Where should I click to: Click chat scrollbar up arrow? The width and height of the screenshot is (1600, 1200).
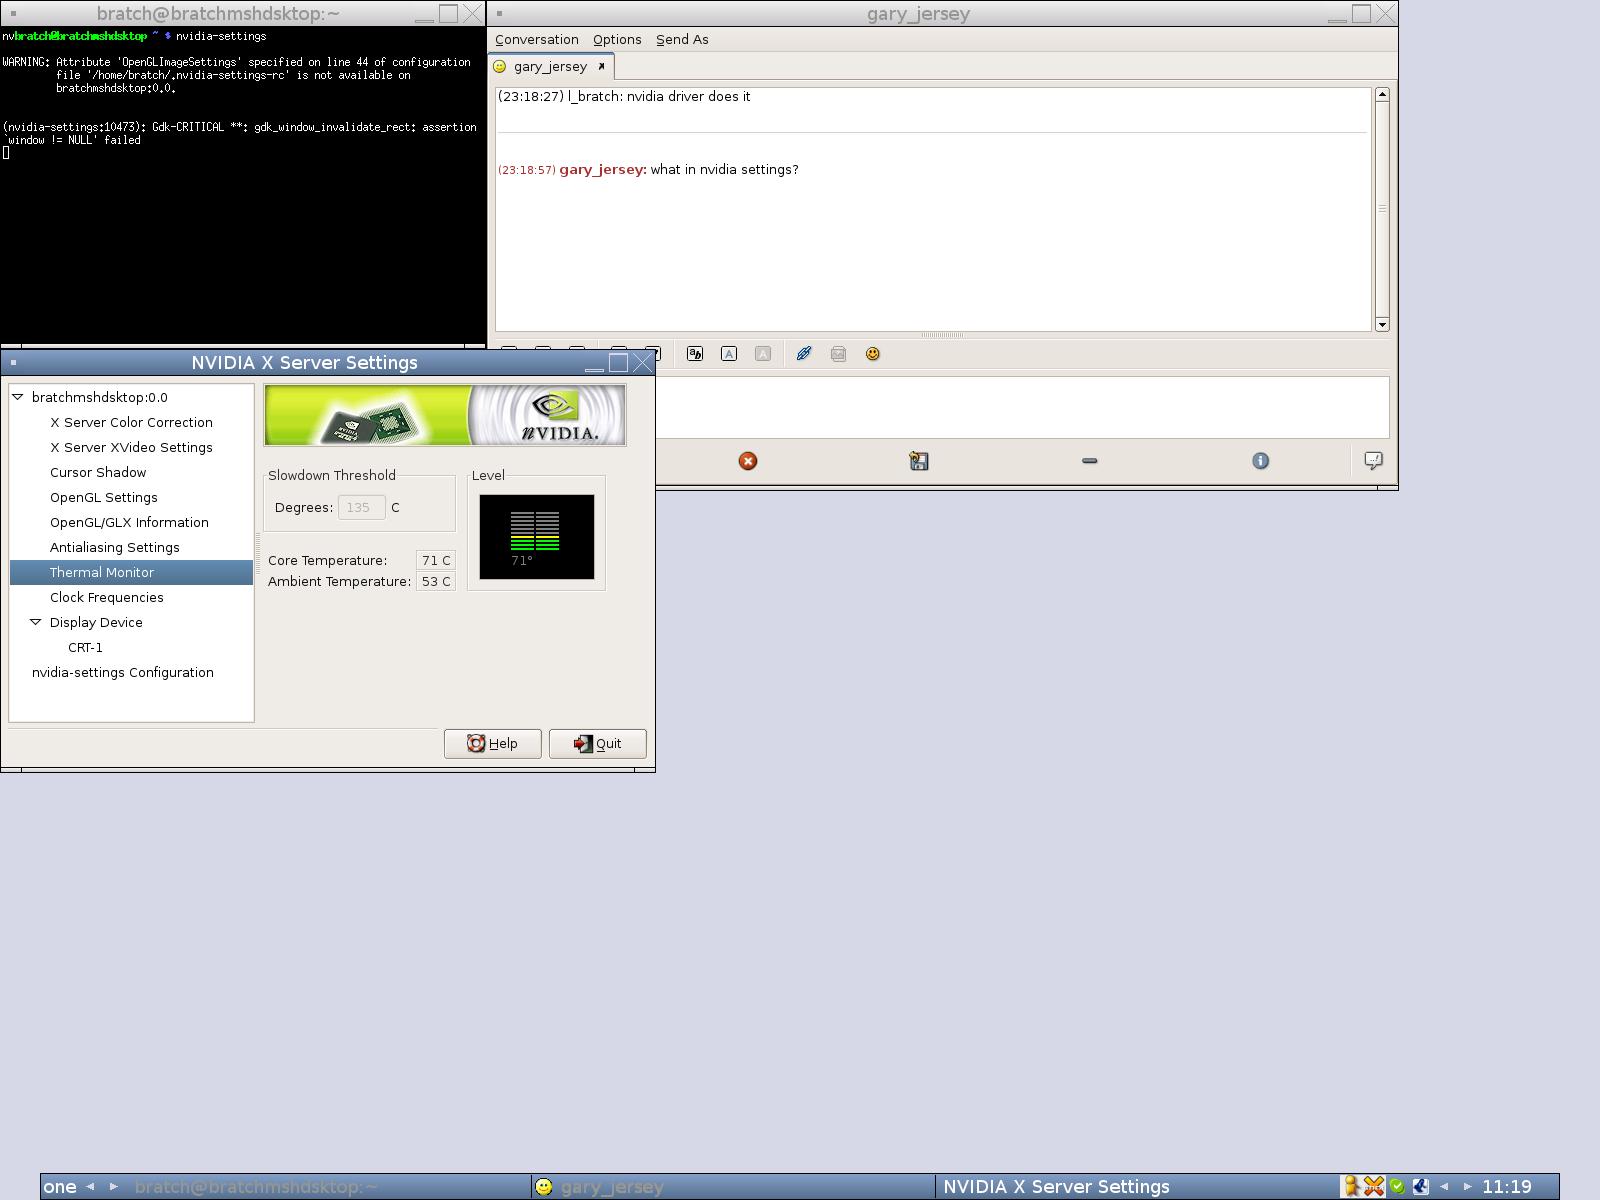[1382, 95]
